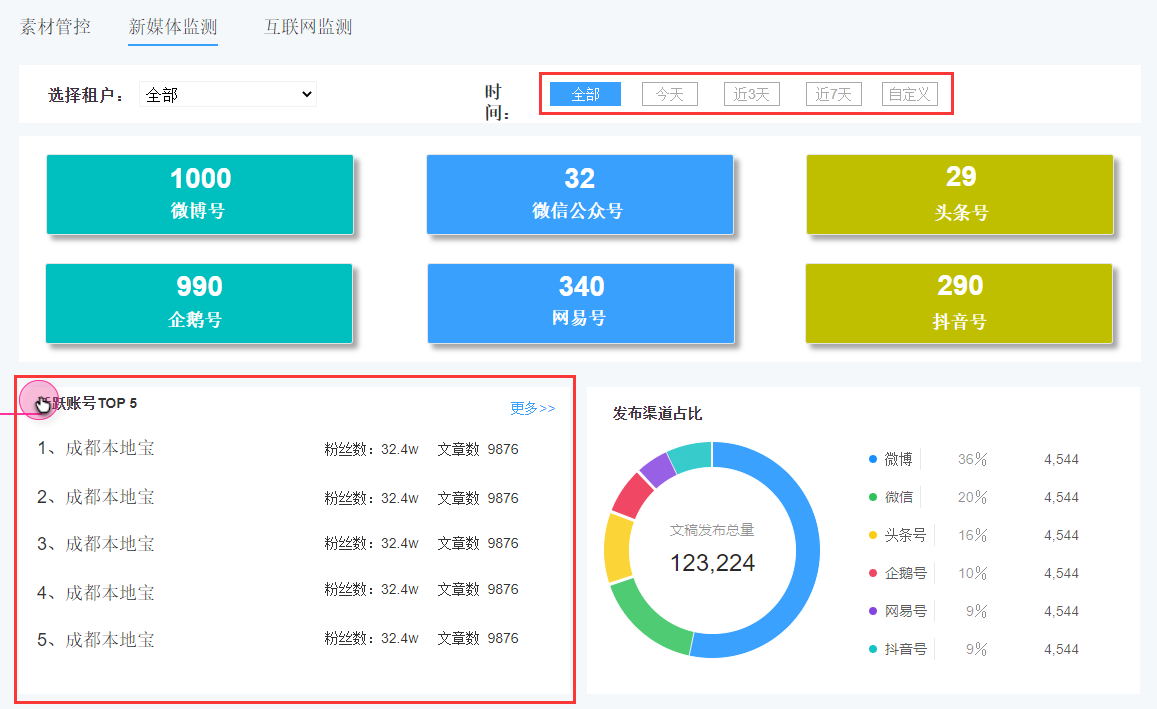1157x709 pixels.
Task: Click the 微博号 1000 stat card
Action: point(200,194)
